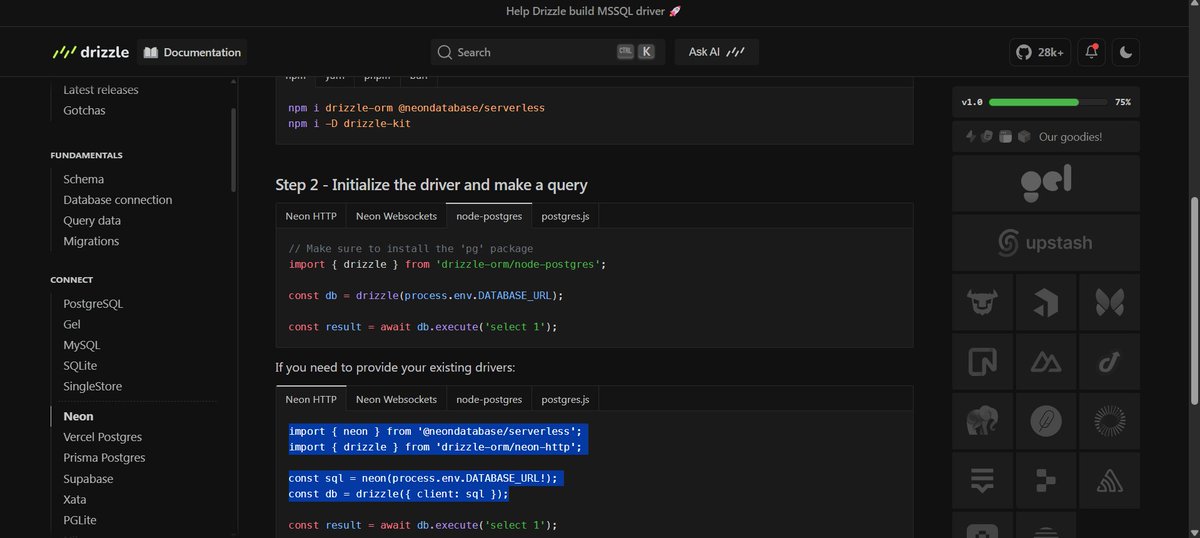Select Neon HTTP tab in existing drivers block

(311, 399)
